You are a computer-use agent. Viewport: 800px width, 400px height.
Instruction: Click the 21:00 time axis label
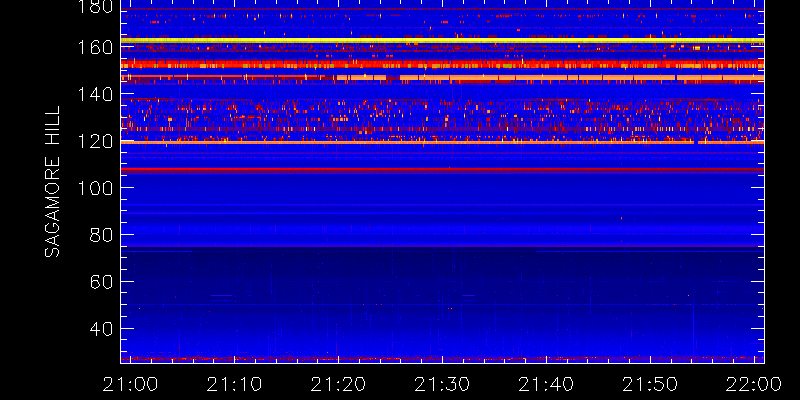(128, 384)
